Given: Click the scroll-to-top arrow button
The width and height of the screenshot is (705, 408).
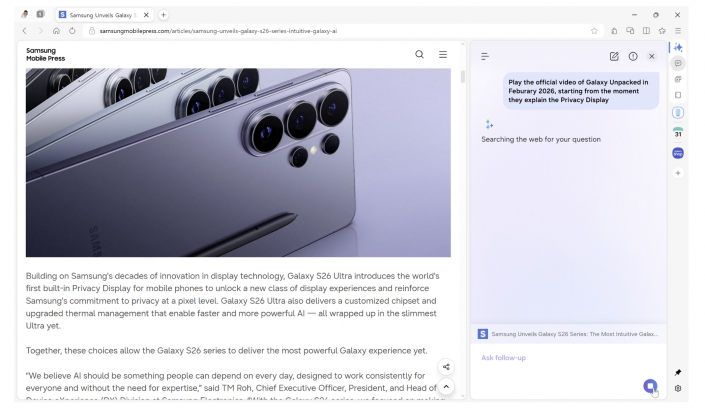Looking at the screenshot, I should click(x=446, y=386).
